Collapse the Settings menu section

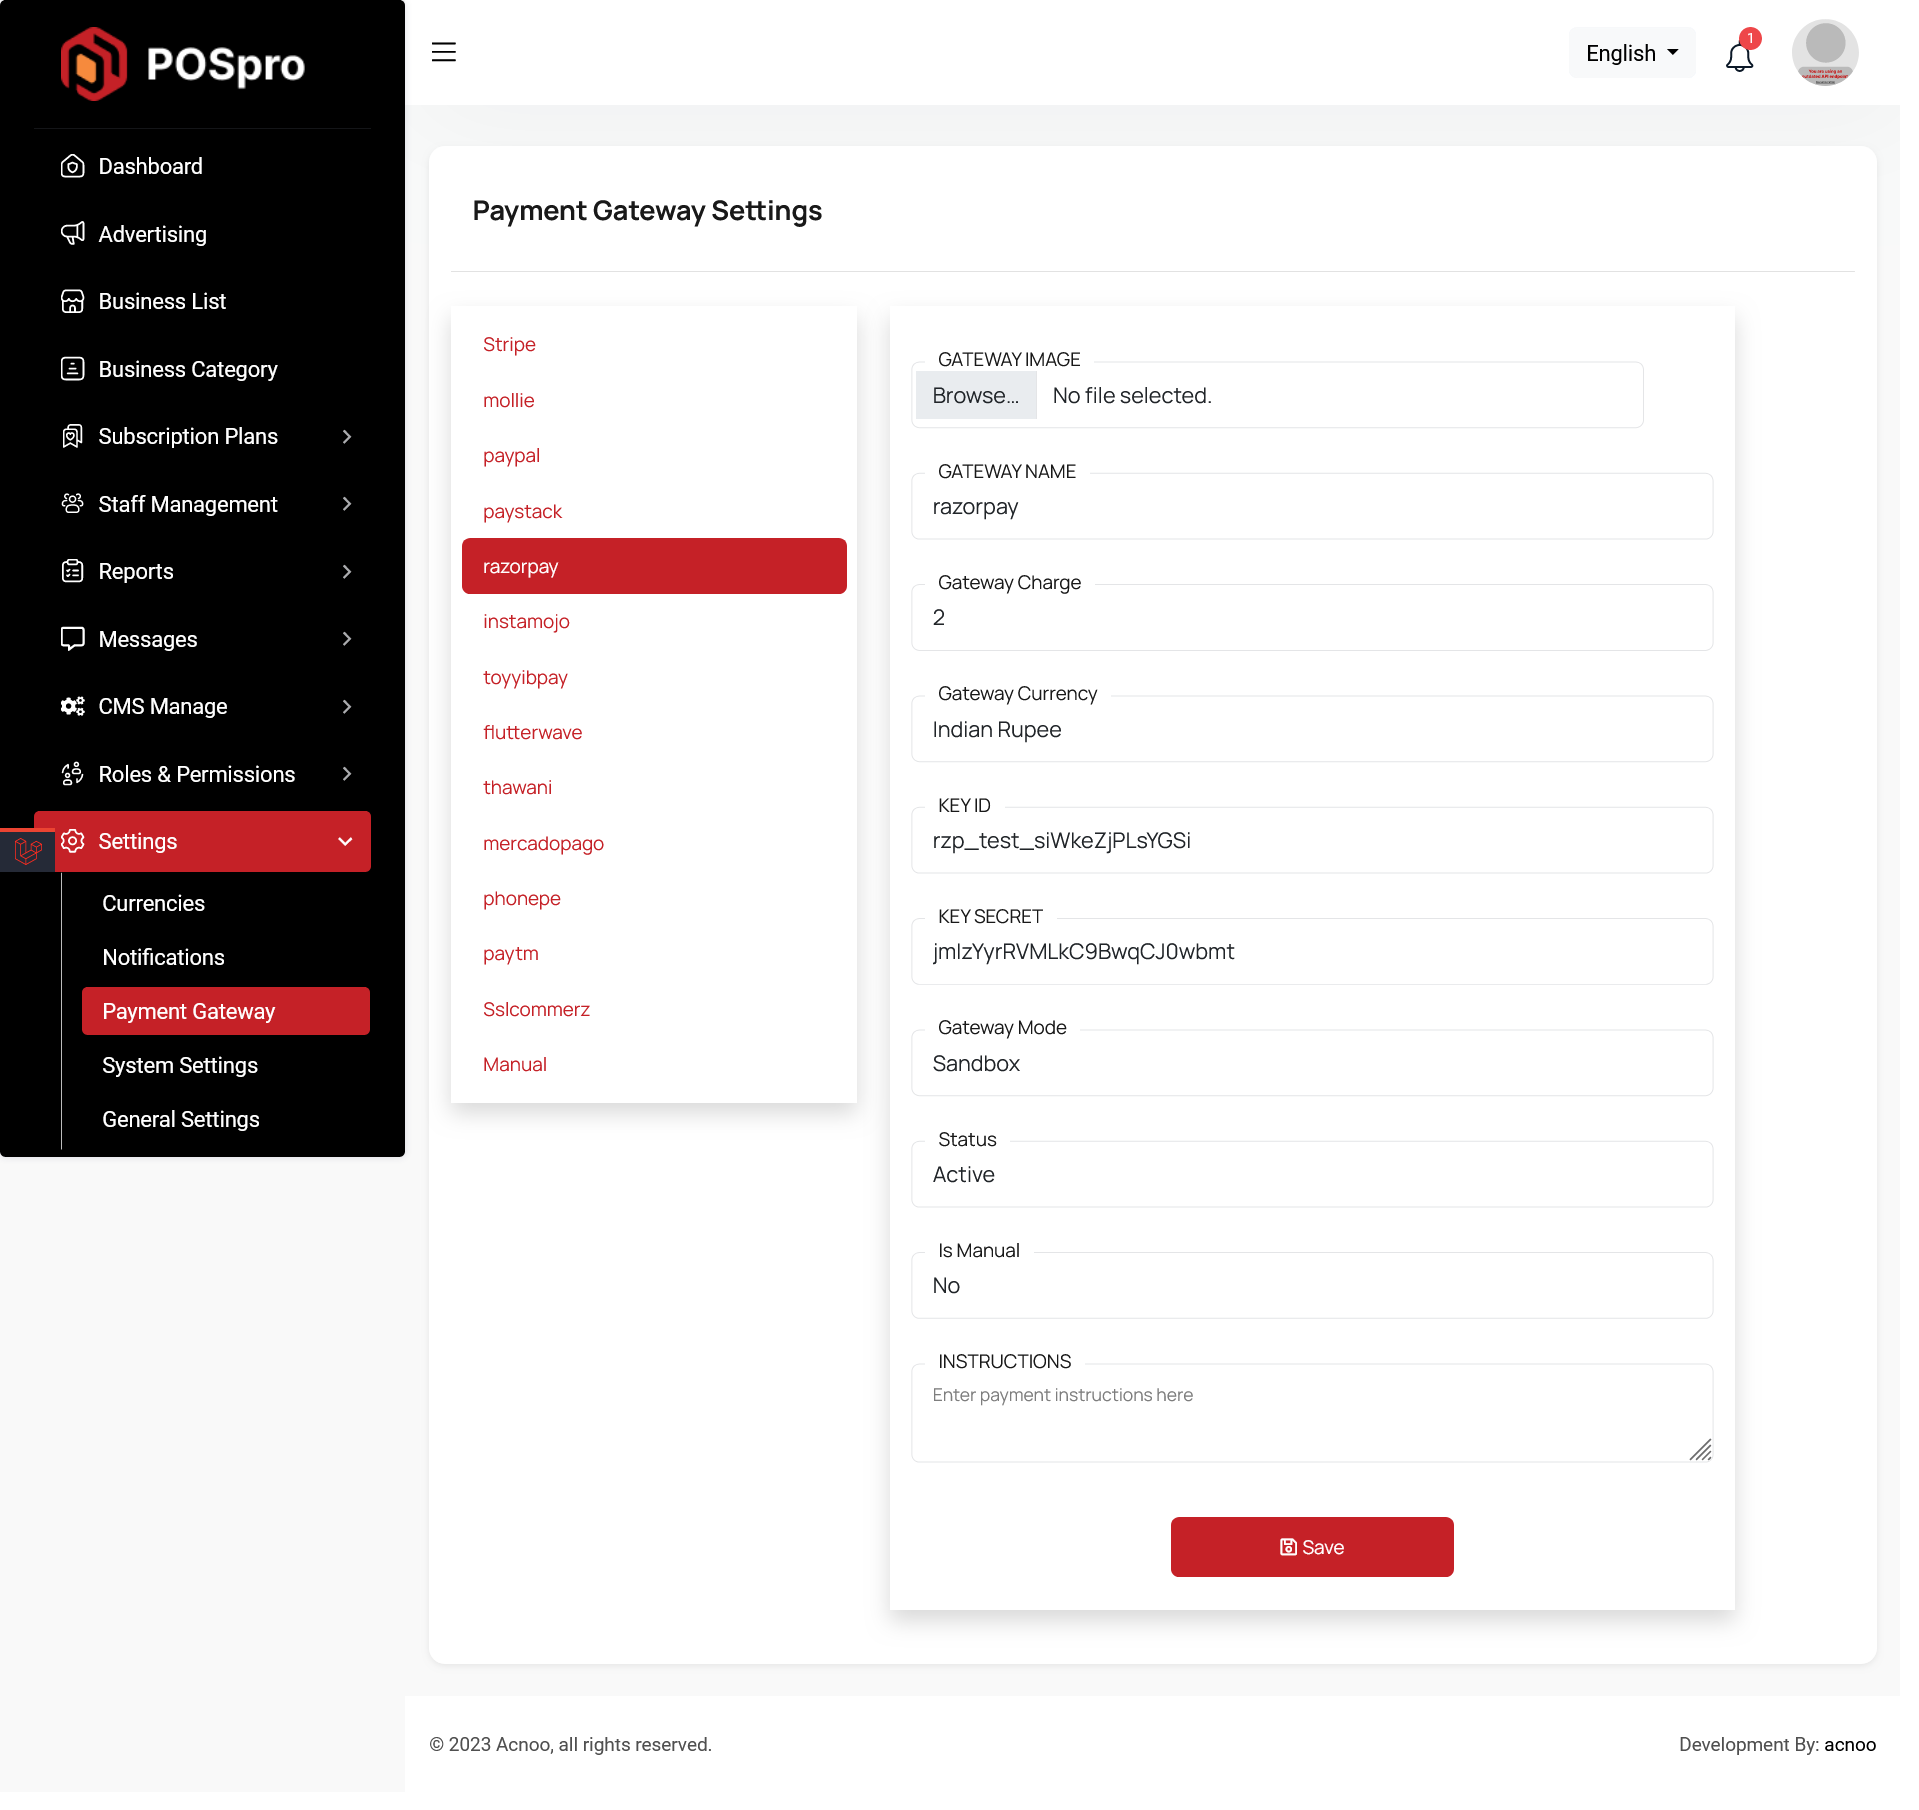(x=345, y=841)
